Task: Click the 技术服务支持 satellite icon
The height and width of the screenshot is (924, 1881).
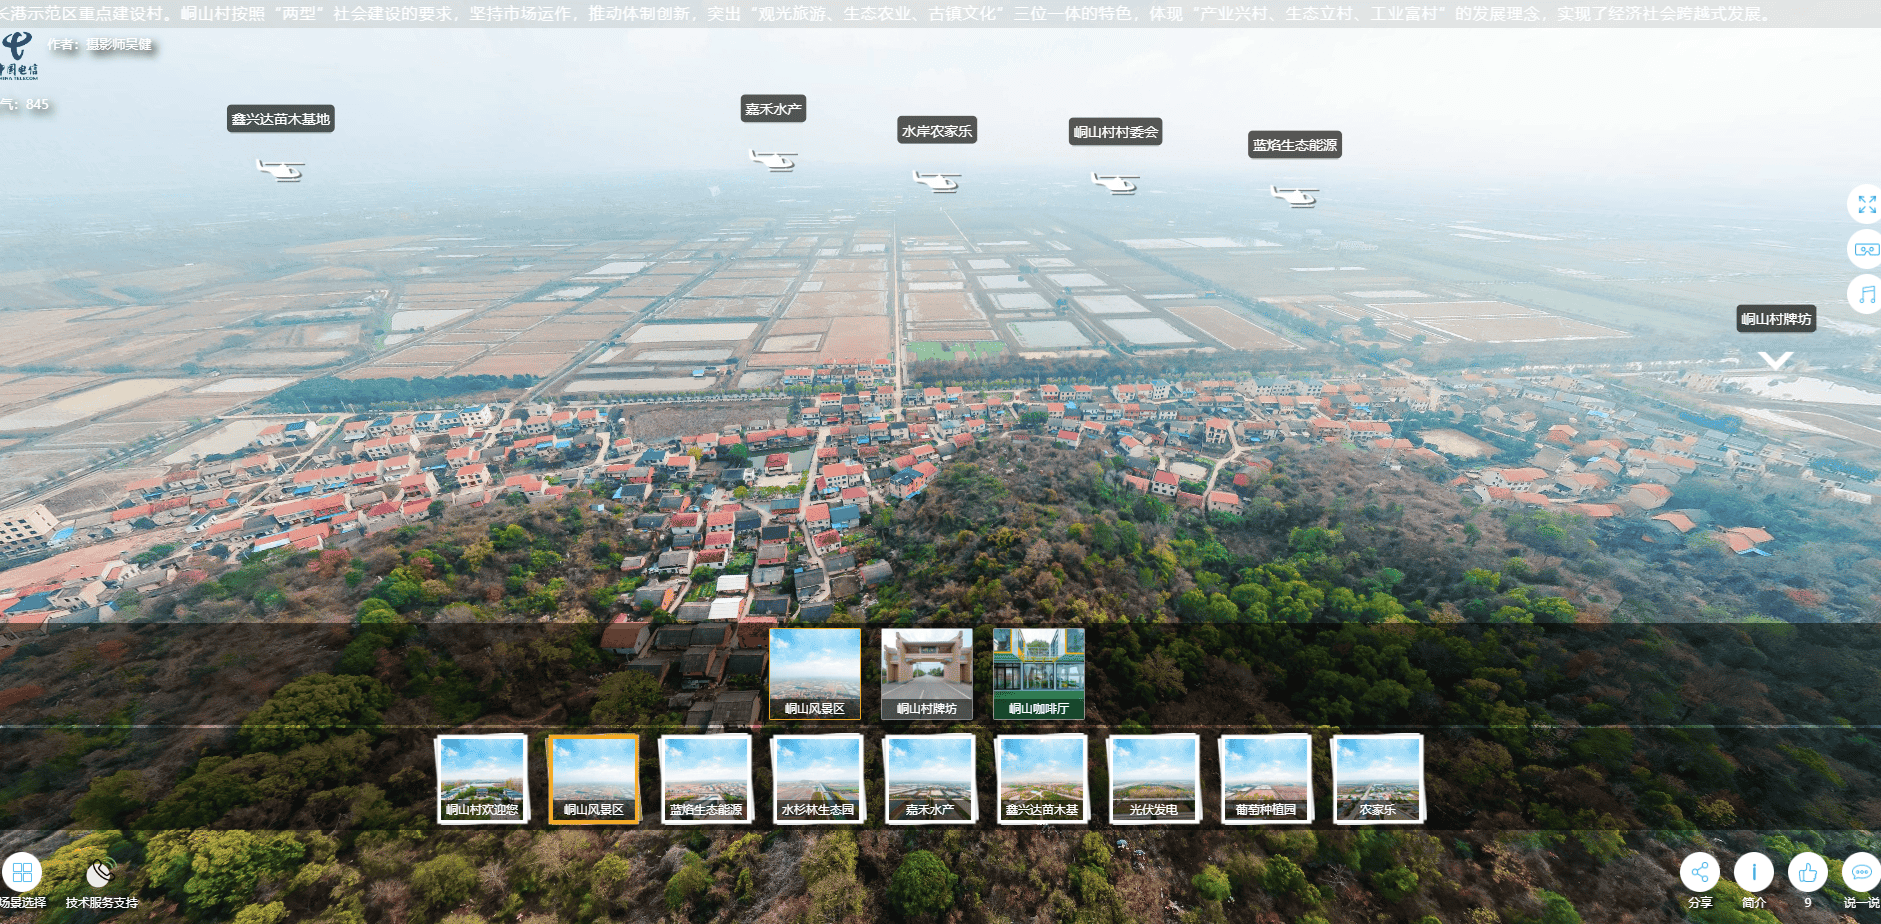Action: coord(100,873)
